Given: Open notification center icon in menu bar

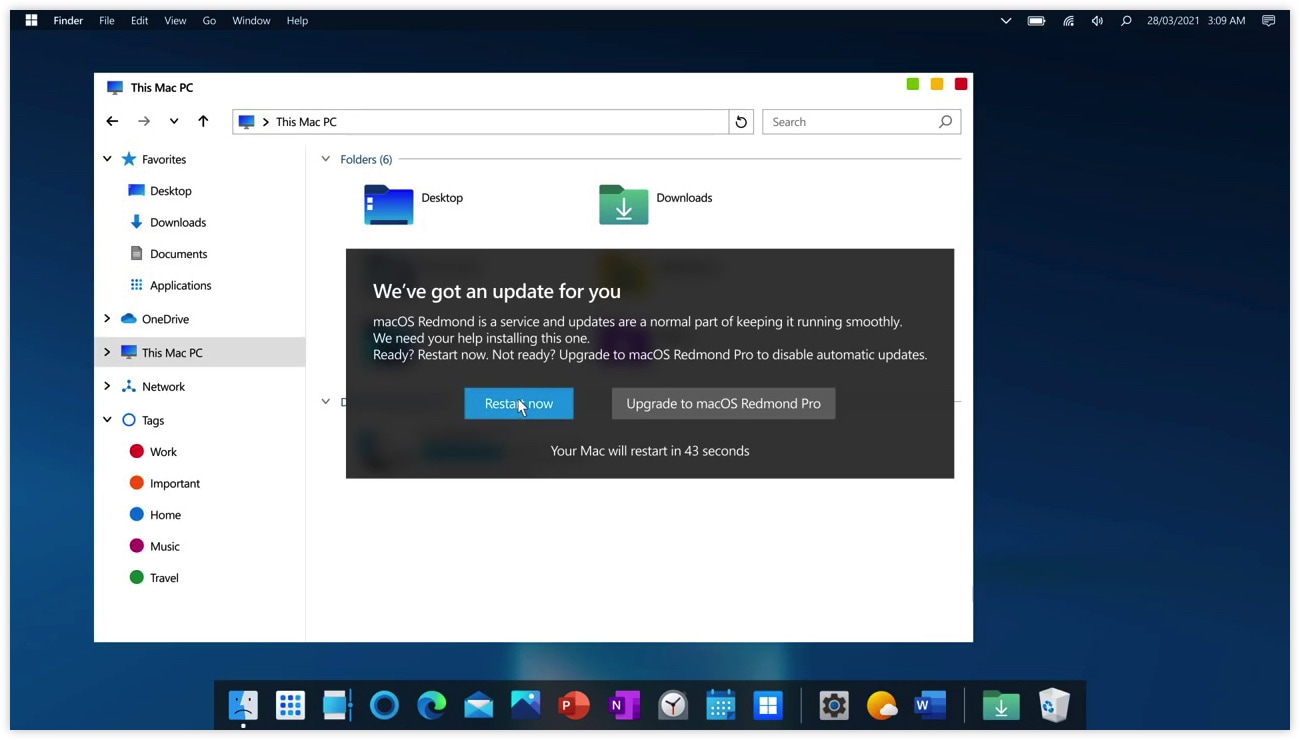Looking at the screenshot, I should (1268, 20).
